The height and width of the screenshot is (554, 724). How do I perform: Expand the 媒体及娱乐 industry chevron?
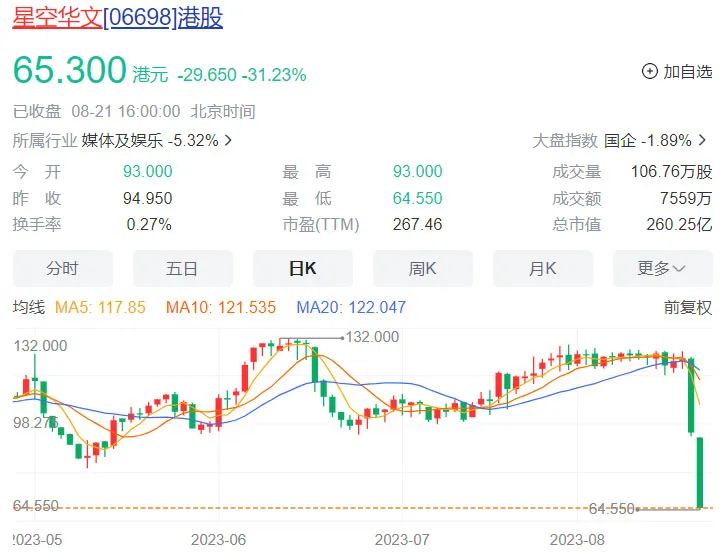coord(228,140)
